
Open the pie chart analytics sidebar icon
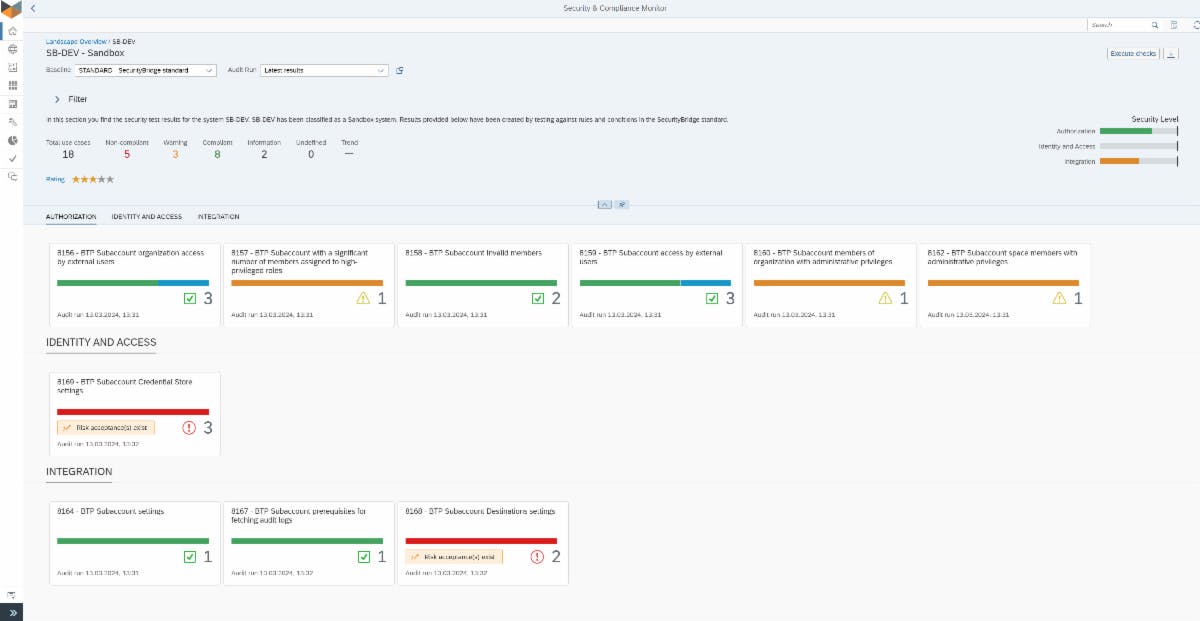tap(12, 139)
